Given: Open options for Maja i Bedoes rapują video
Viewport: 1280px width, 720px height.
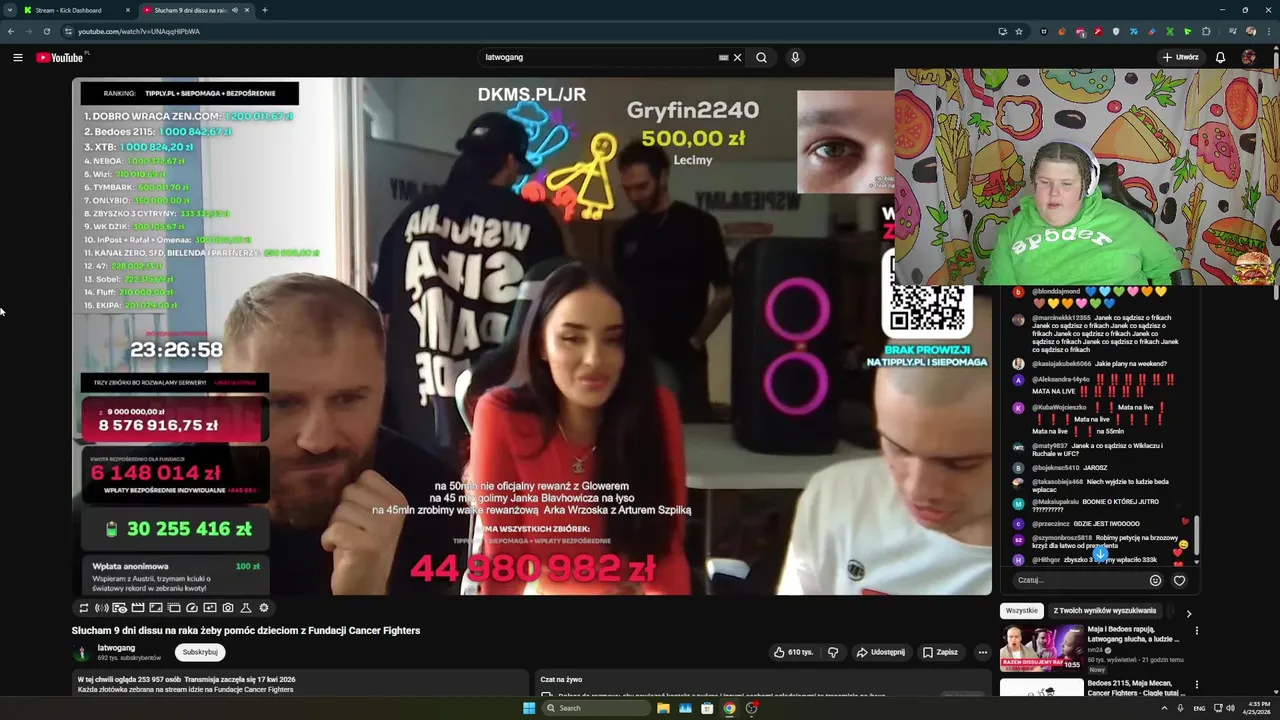Looking at the screenshot, I should [1196, 631].
